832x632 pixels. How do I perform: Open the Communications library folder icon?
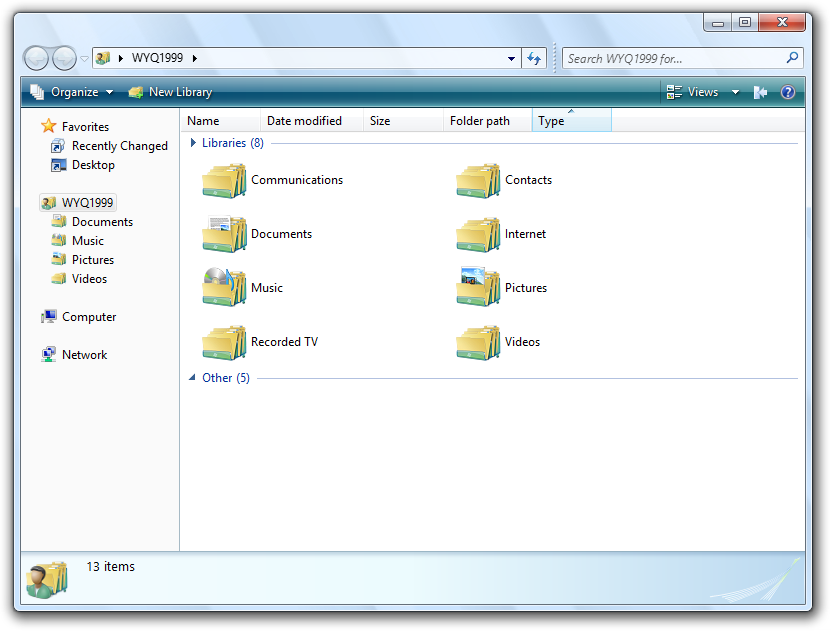224,181
